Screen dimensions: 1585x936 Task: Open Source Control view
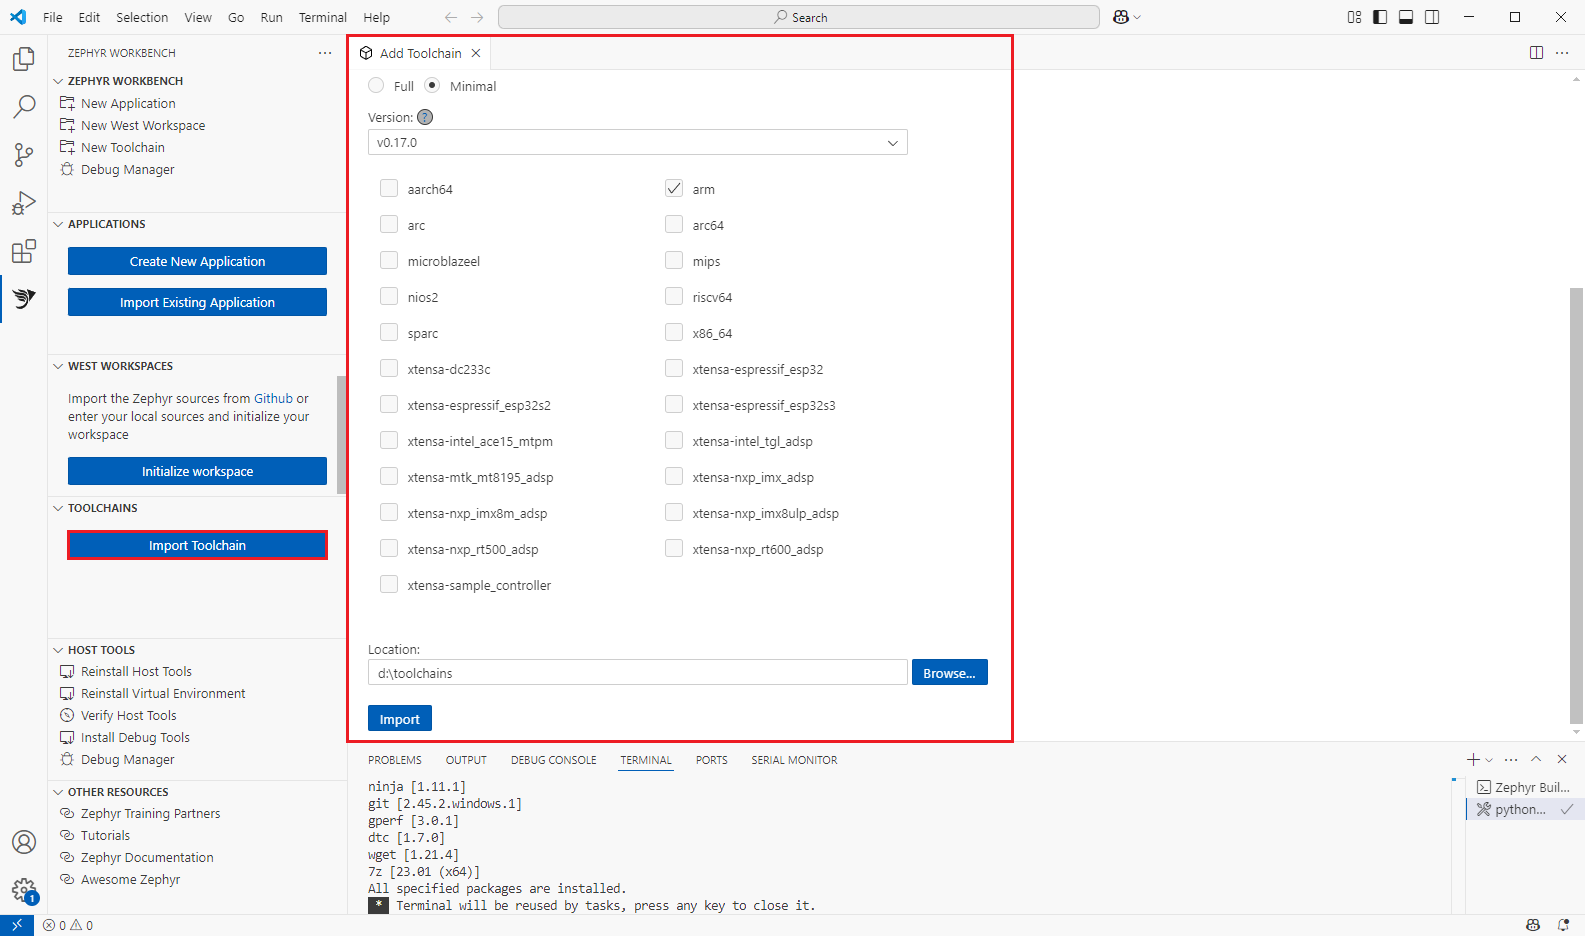(24, 155)
